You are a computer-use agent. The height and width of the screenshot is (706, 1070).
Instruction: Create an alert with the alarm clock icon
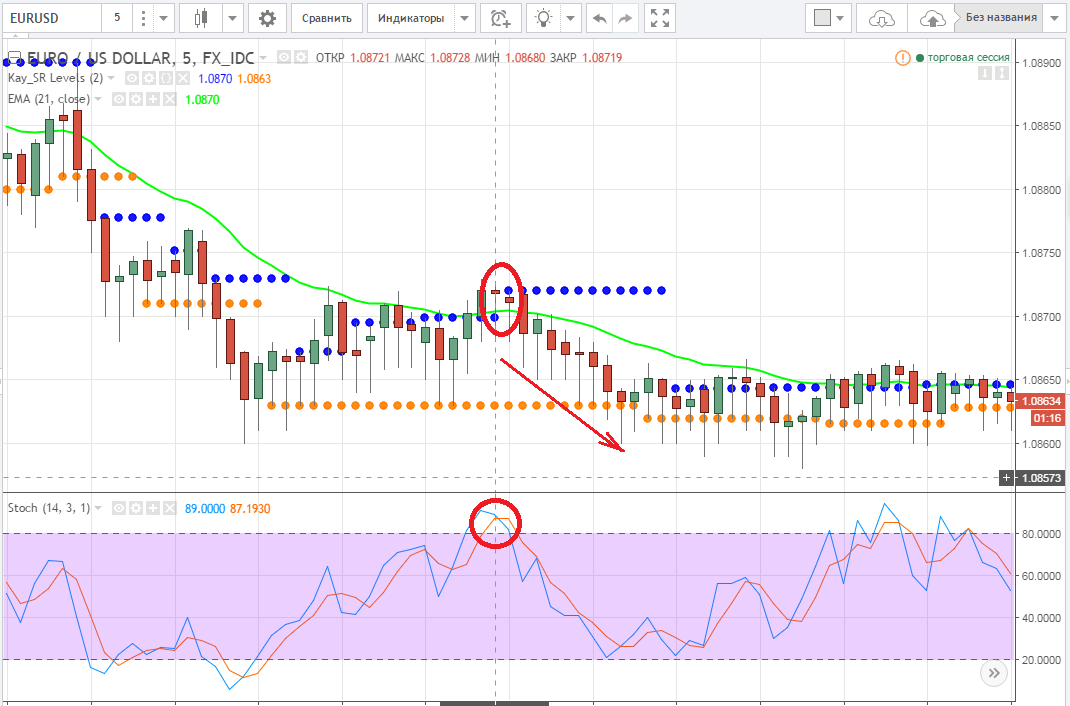[x=500, y=18]
